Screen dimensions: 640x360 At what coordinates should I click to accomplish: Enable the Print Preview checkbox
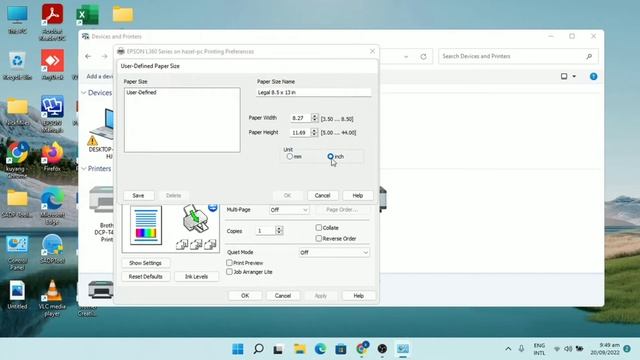(229, 262)
